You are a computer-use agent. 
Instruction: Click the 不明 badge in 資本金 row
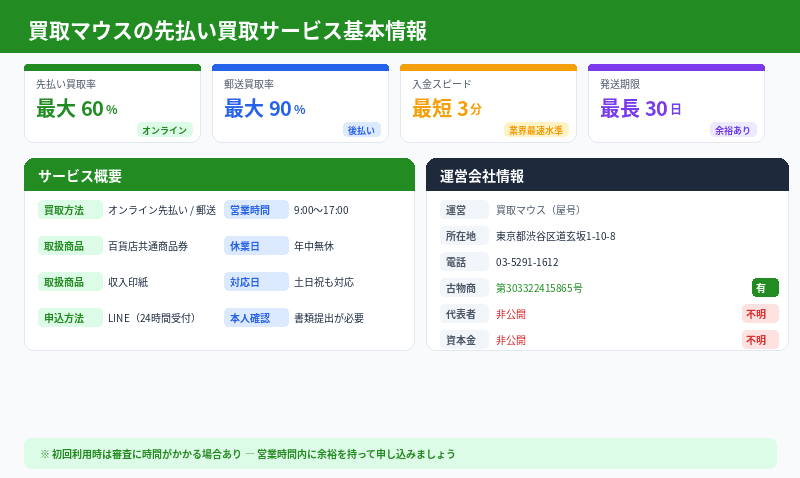click(760, 340)
